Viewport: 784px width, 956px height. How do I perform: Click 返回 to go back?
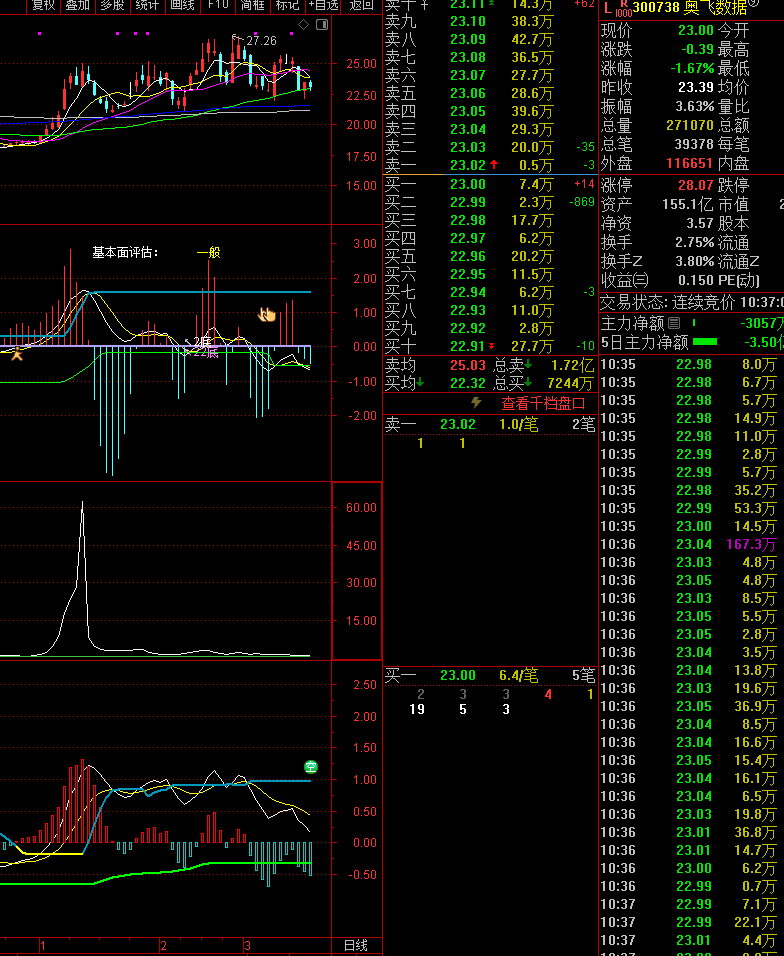[x=362, y=5]
